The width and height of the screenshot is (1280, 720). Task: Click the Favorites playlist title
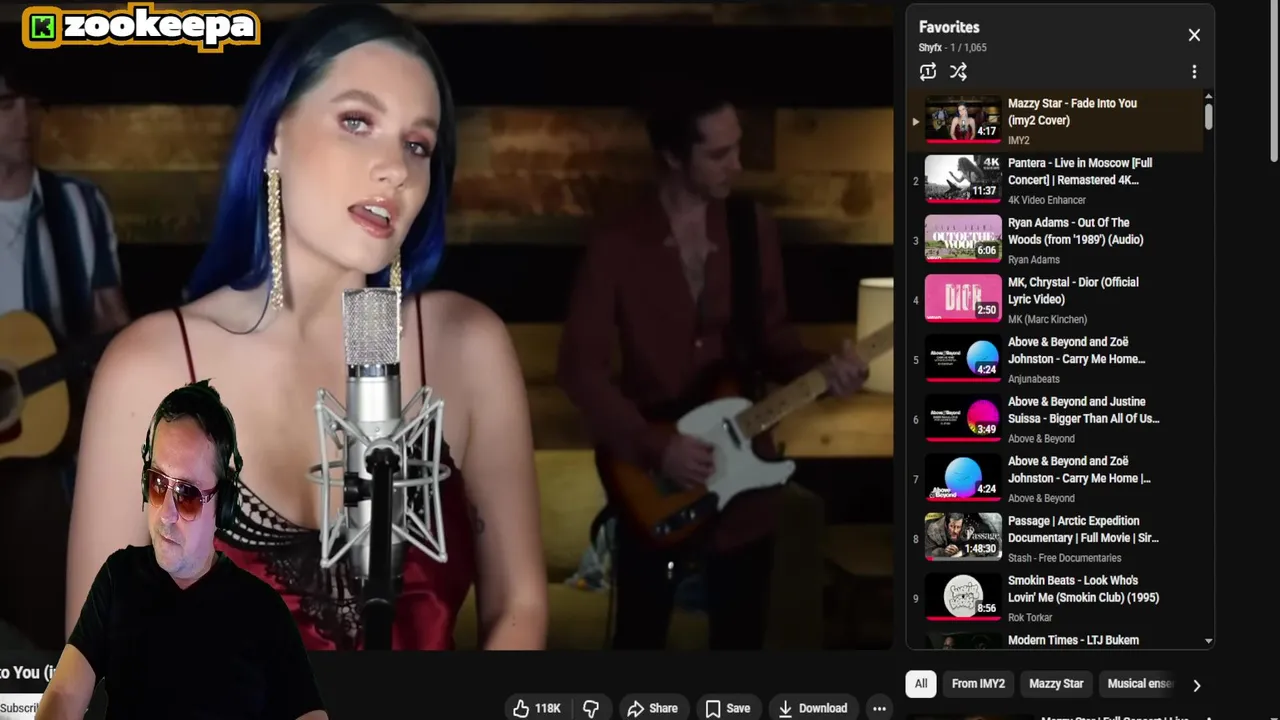(x=949, y=27)
